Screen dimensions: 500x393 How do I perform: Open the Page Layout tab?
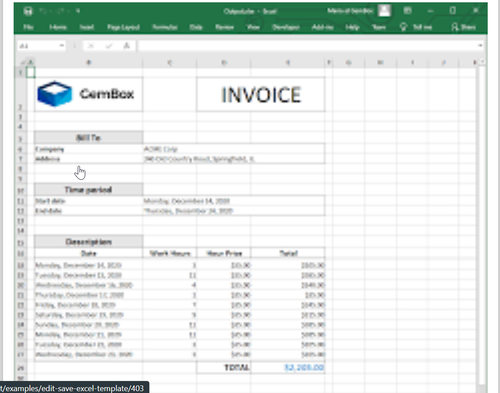click(123, 27)
